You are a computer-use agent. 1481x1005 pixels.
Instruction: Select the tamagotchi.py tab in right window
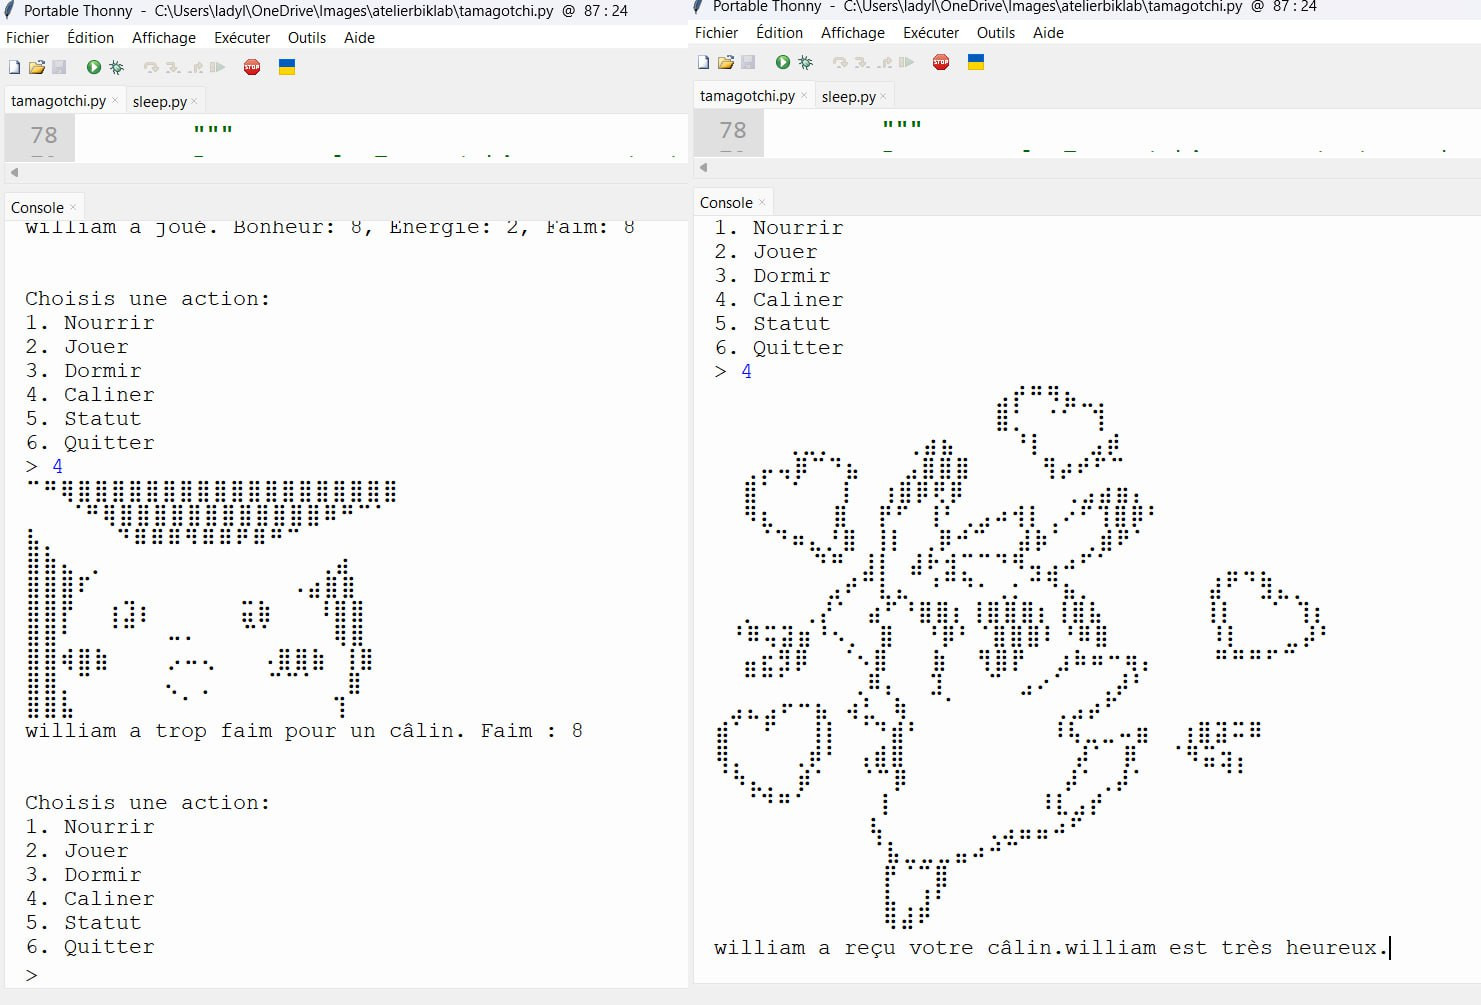coord(746,96)
